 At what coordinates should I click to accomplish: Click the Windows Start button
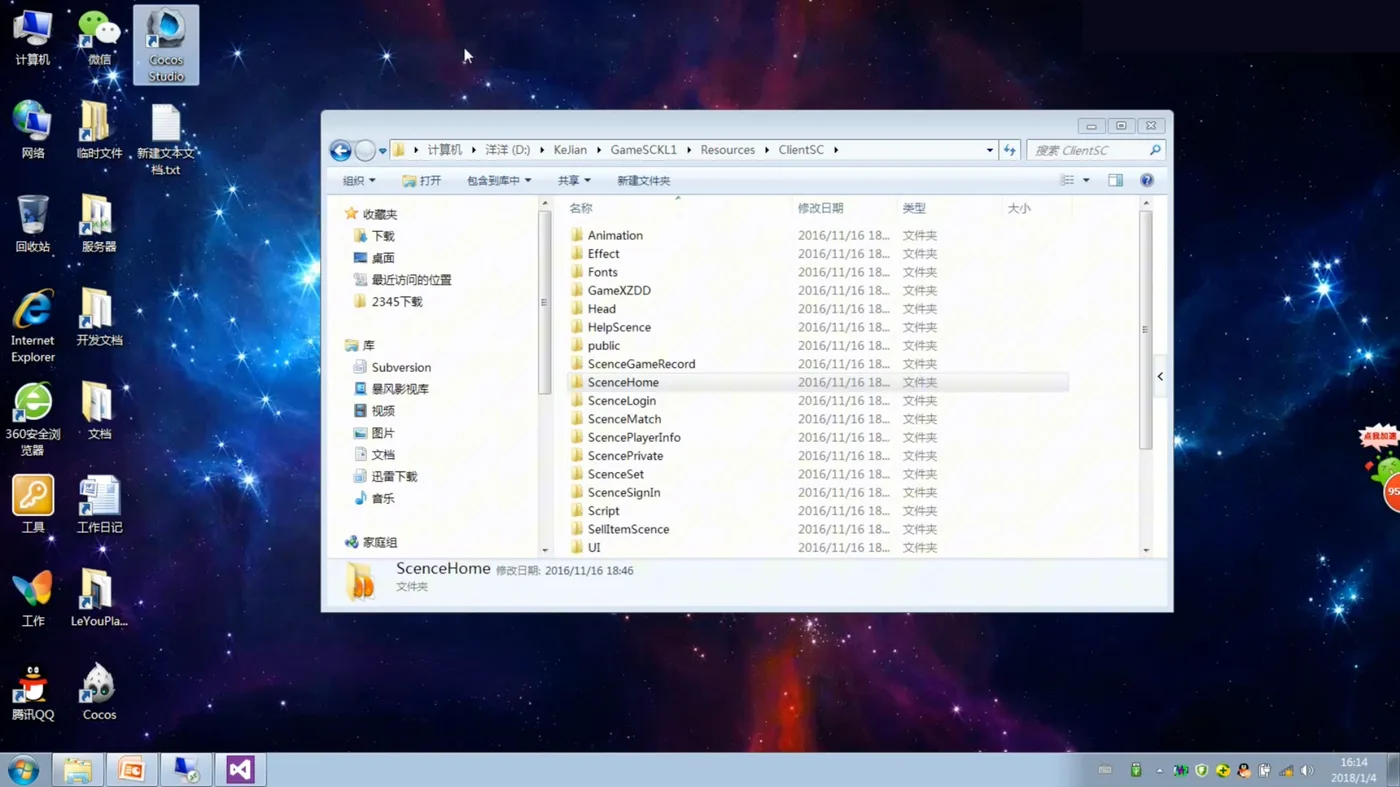click(x=23, y=770)
